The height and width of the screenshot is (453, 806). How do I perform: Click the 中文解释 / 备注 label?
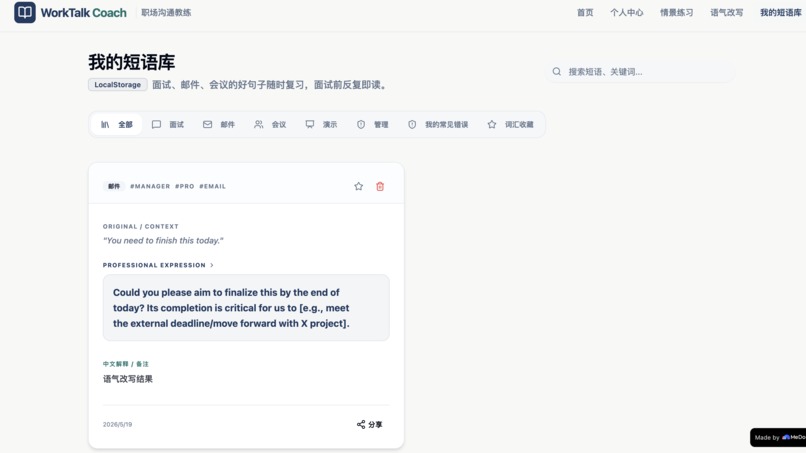pos(126,364)
